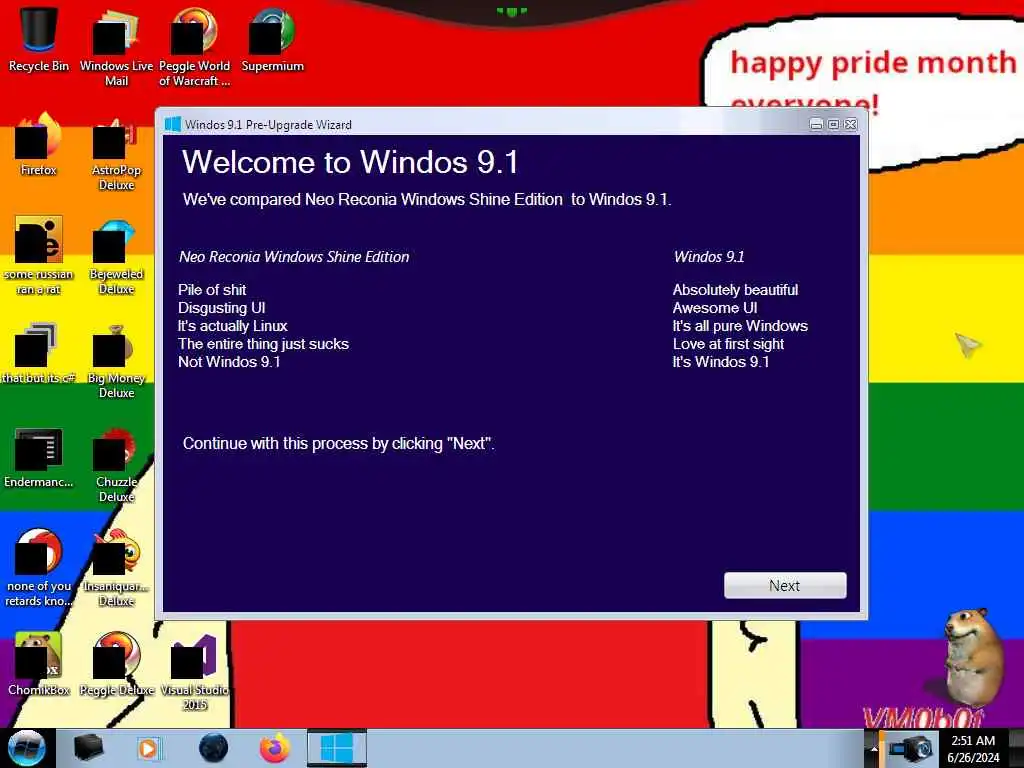
Task: Click the camera icon in system tray
Action: click(x=912, y=748)
